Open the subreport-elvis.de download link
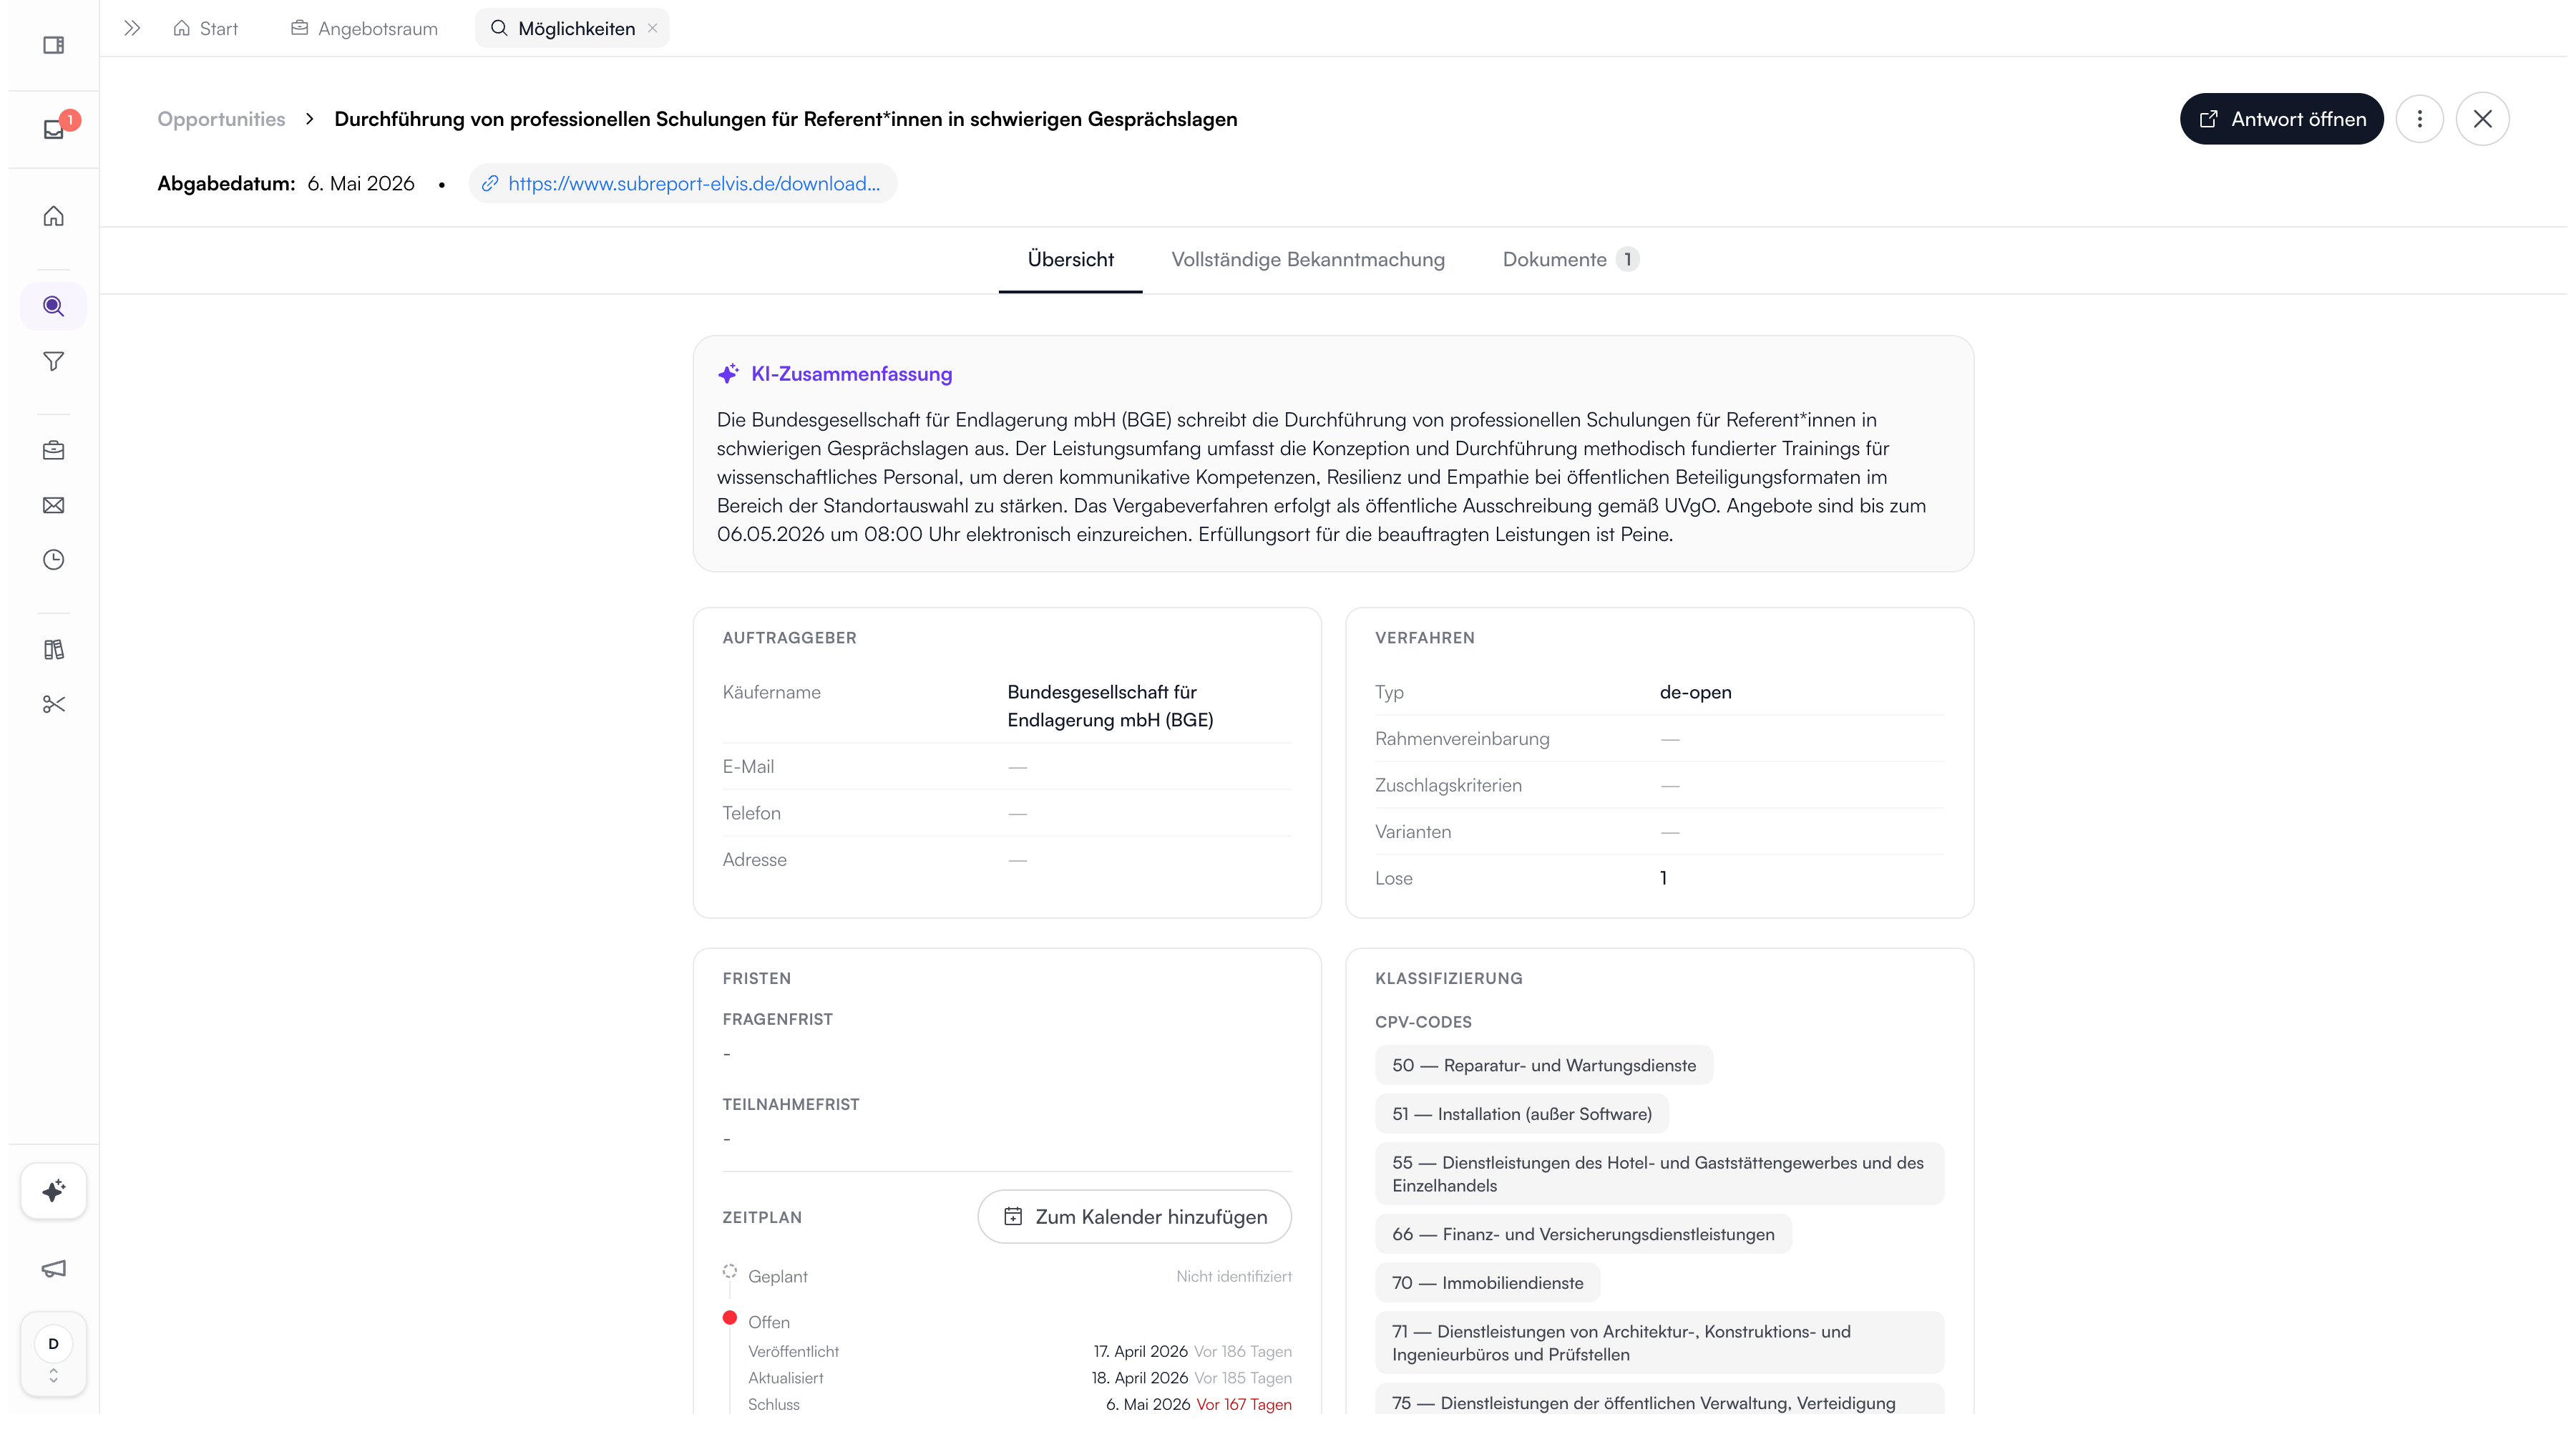This screenshot has width=2576, height=1437. coord(683,184)
